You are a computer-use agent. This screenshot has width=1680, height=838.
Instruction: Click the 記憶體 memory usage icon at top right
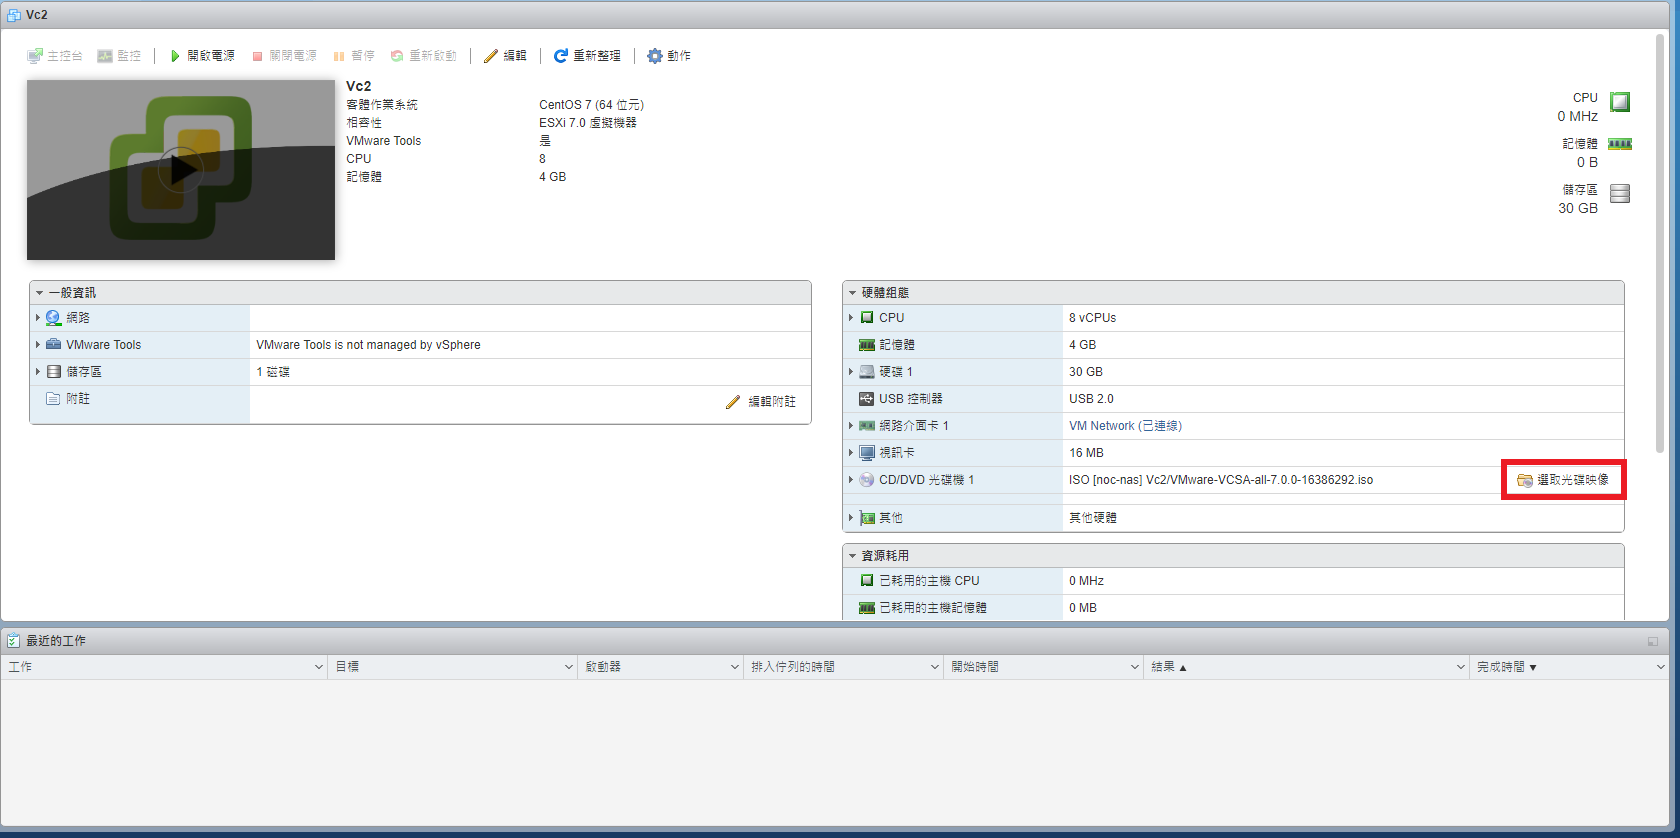pyautogui.click(x=1620, y=144)
